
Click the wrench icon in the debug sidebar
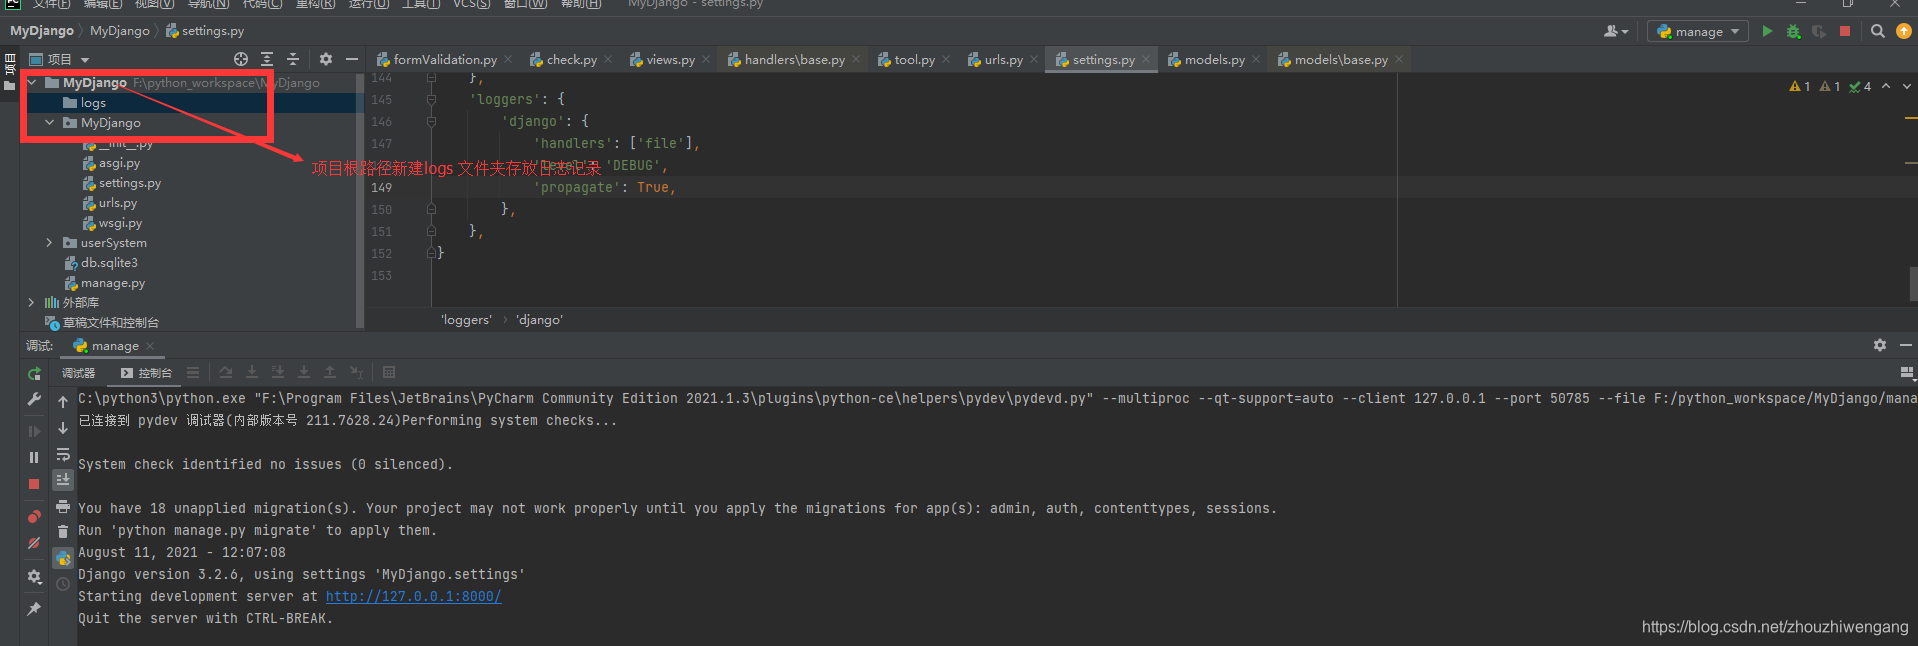(x=34, y=399)
